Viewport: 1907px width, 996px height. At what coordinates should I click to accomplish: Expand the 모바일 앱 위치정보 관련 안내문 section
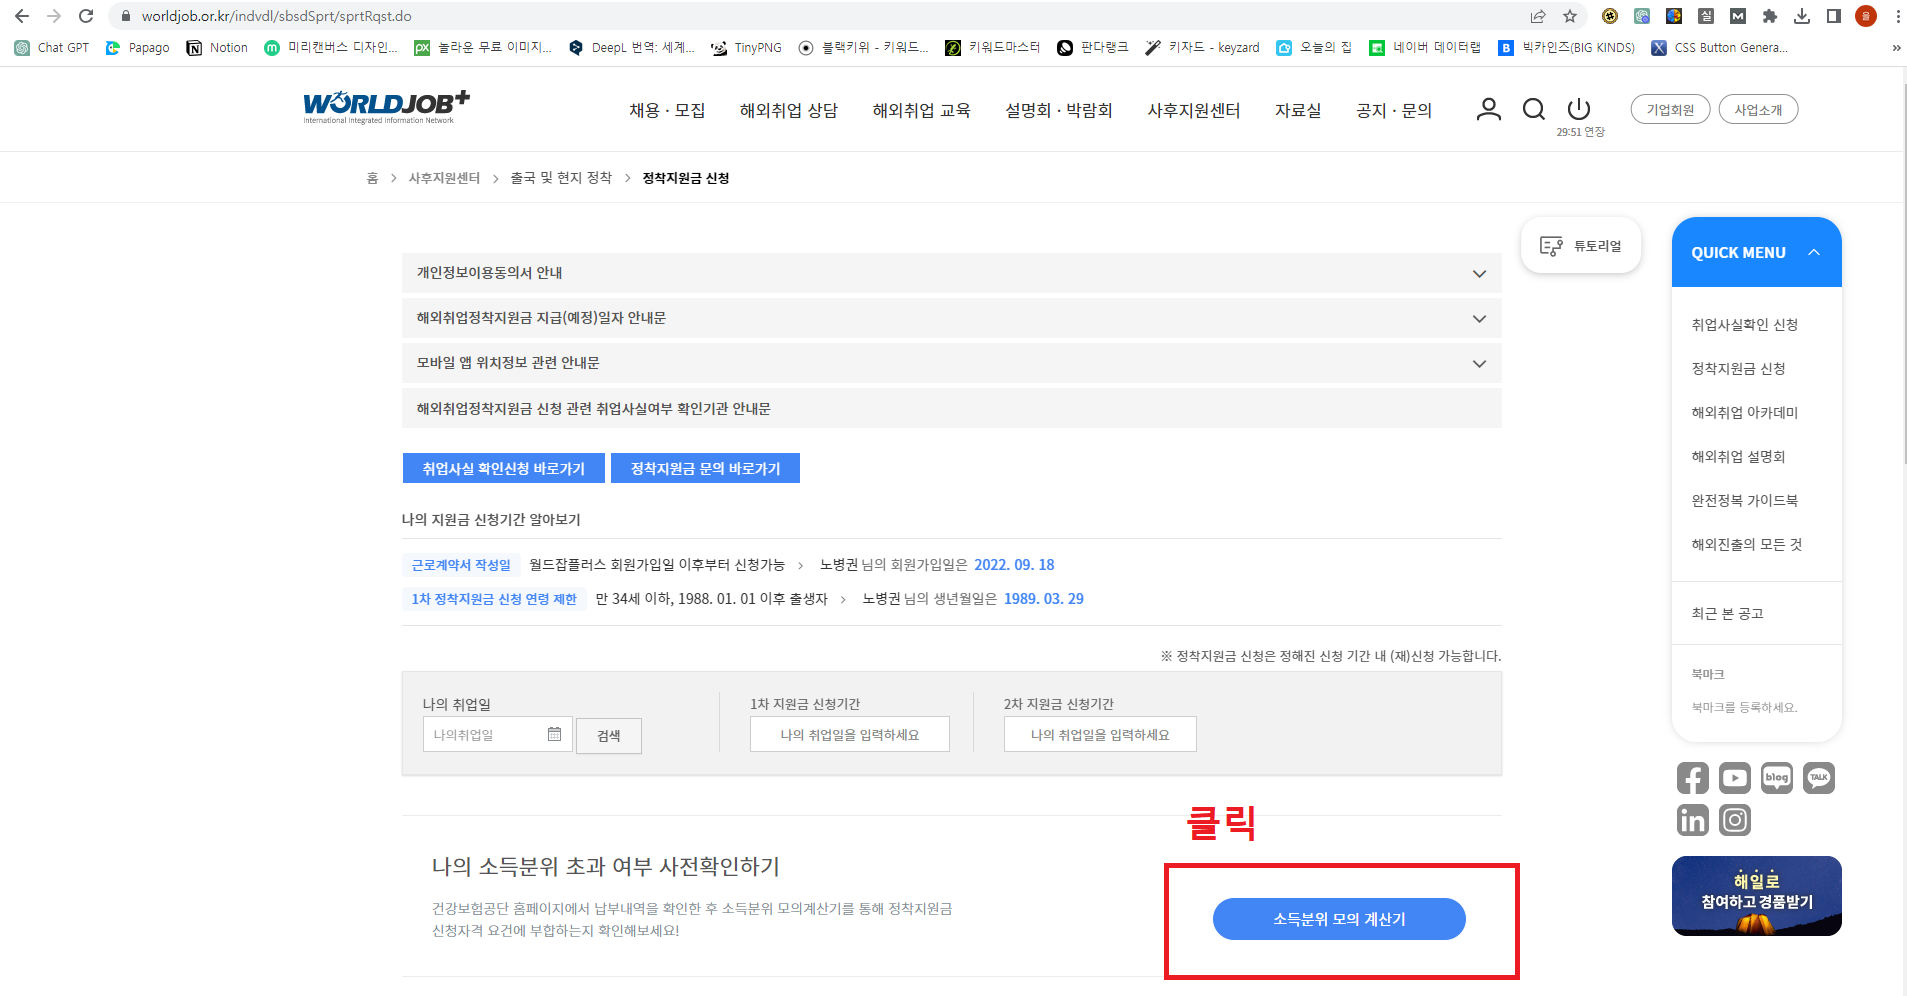coord(1477,362)
